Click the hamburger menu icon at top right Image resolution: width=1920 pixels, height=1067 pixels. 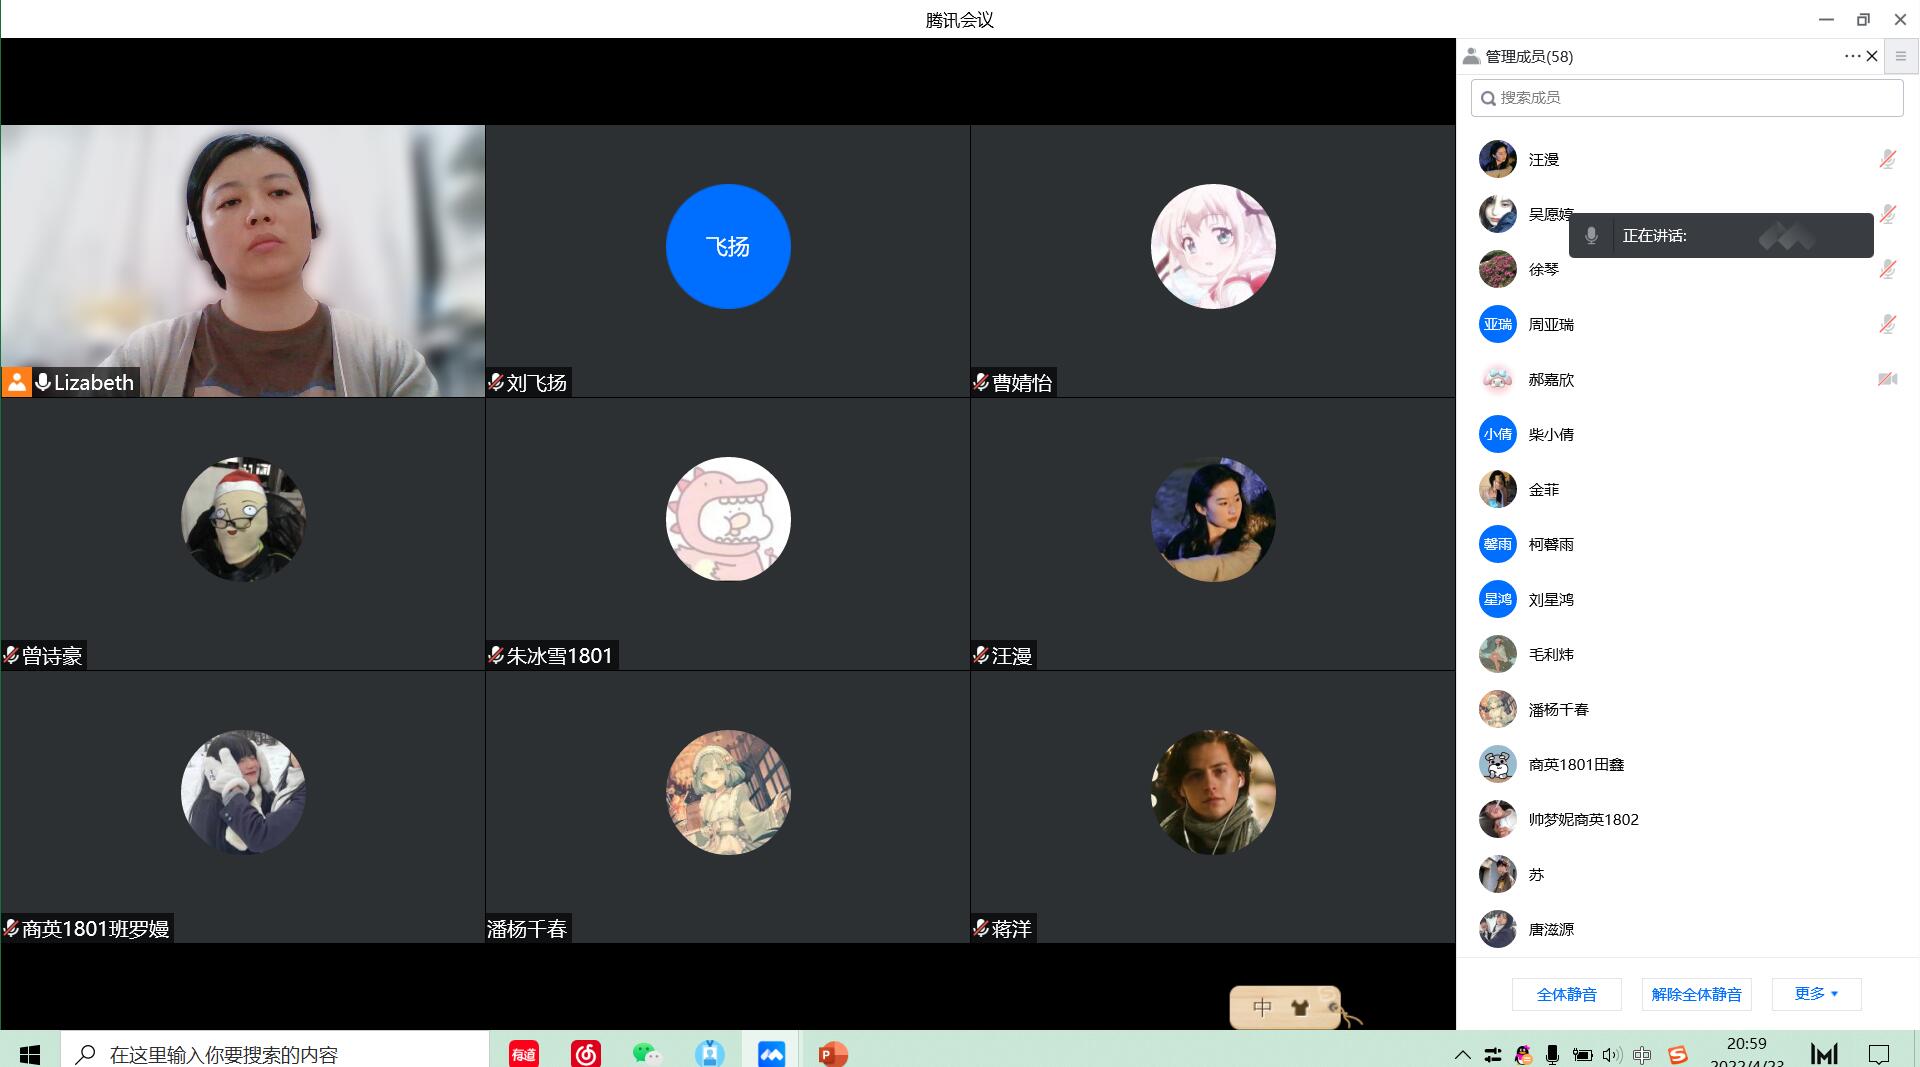coord(1901,57)
